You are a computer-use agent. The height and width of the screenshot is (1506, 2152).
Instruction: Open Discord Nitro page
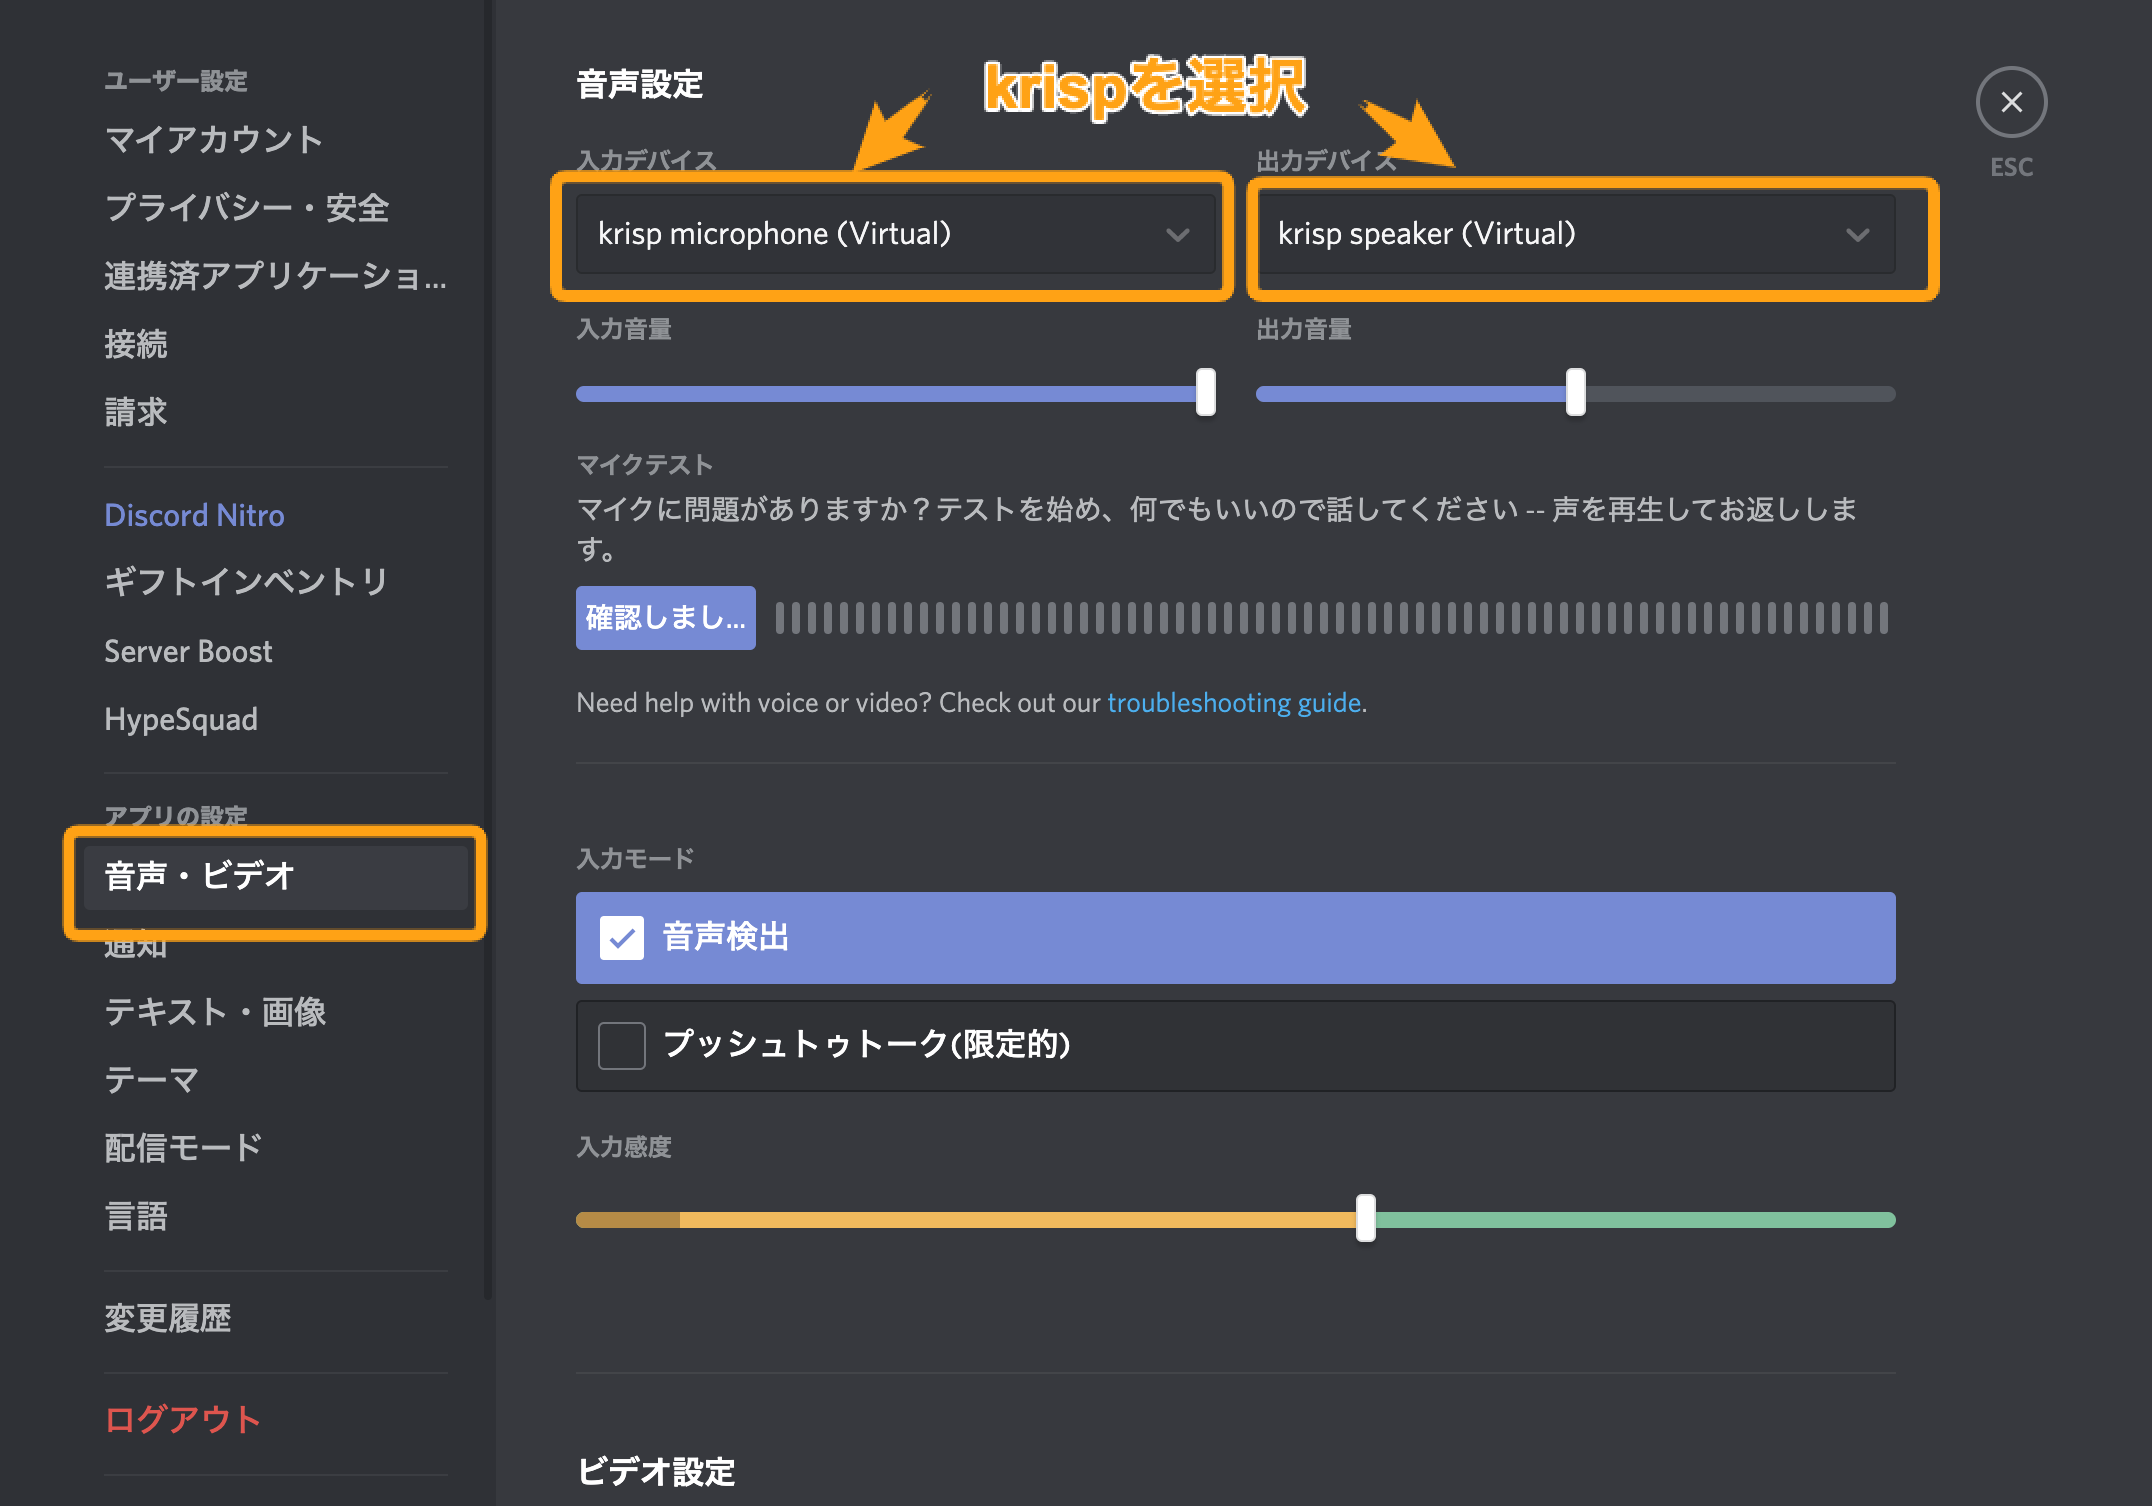click(x=195, y=515)
